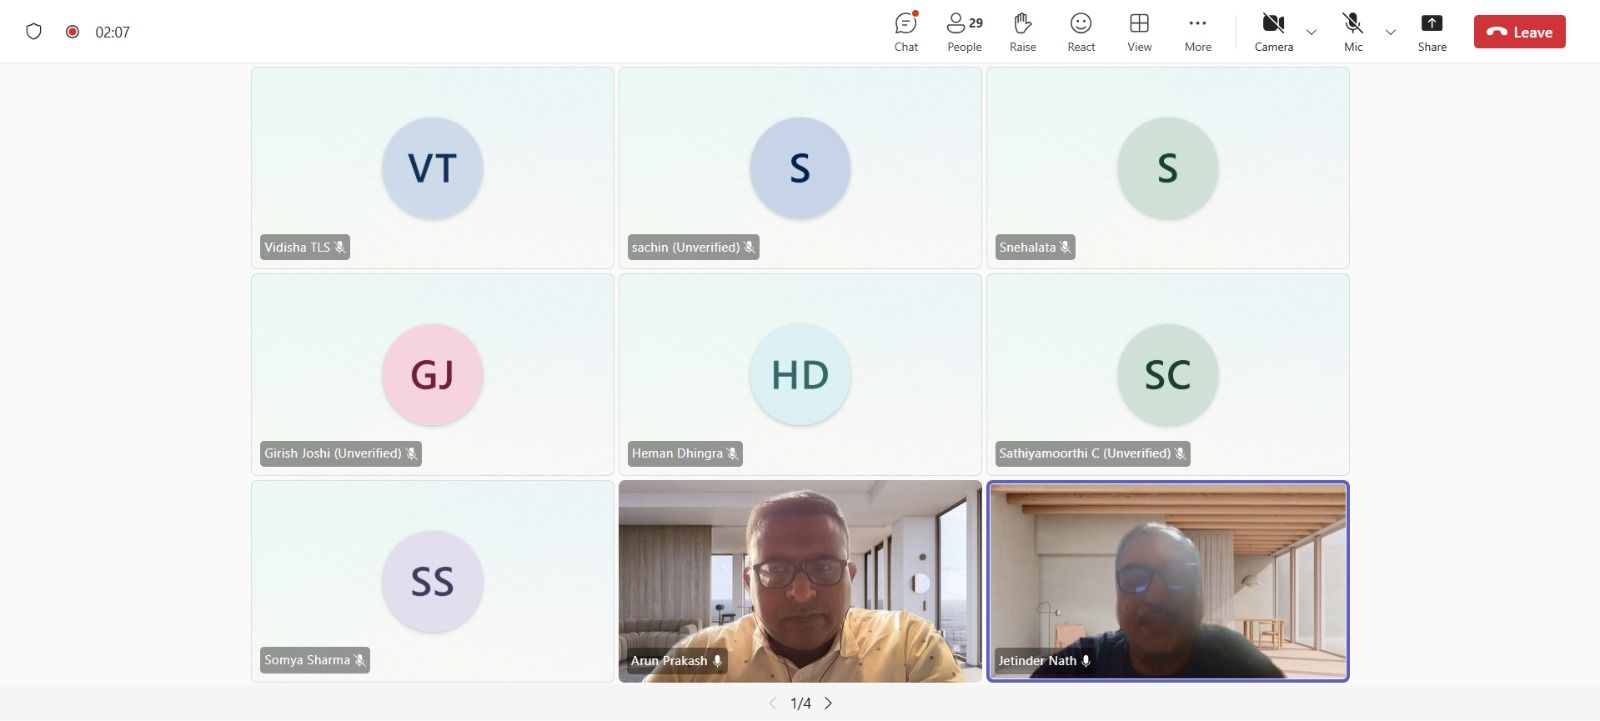The height and width of the screenshot is (721, 1600).
Task: Go to the previous participants page
Action: 772,703
